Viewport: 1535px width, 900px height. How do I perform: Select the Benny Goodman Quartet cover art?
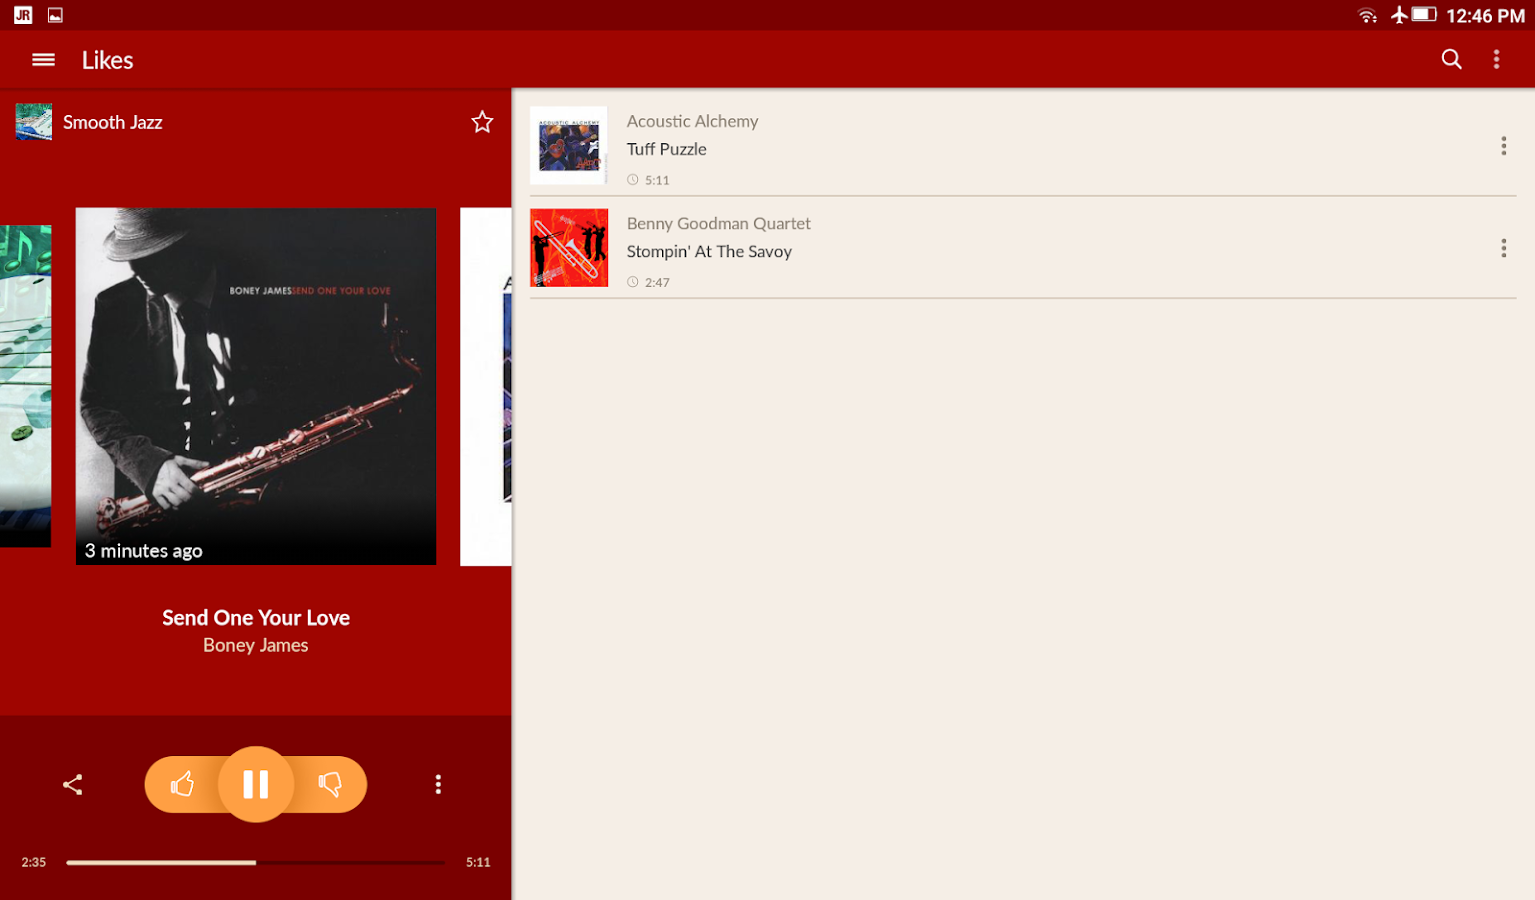(568, 247)
